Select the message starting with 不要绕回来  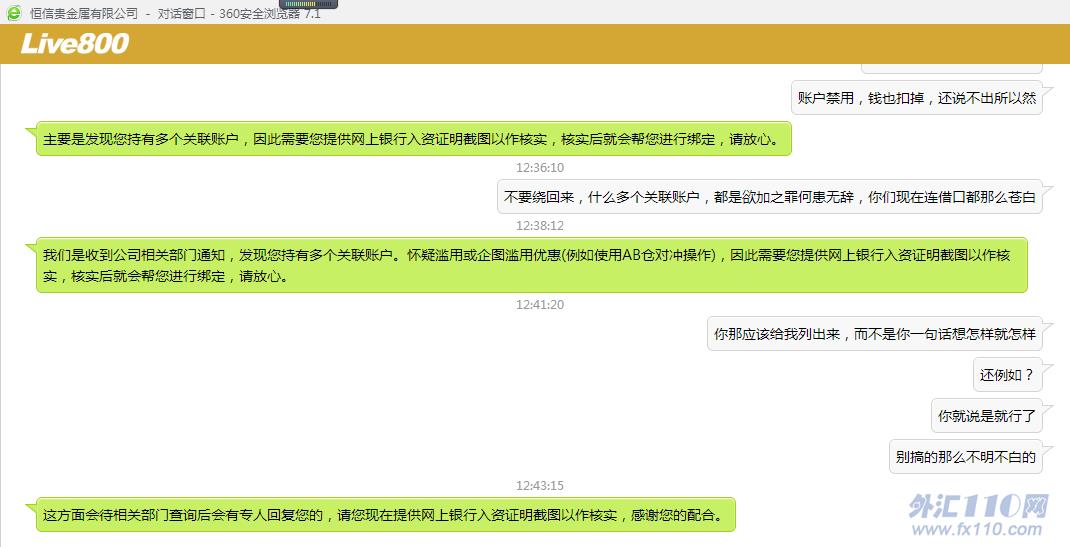coord(769,197)
